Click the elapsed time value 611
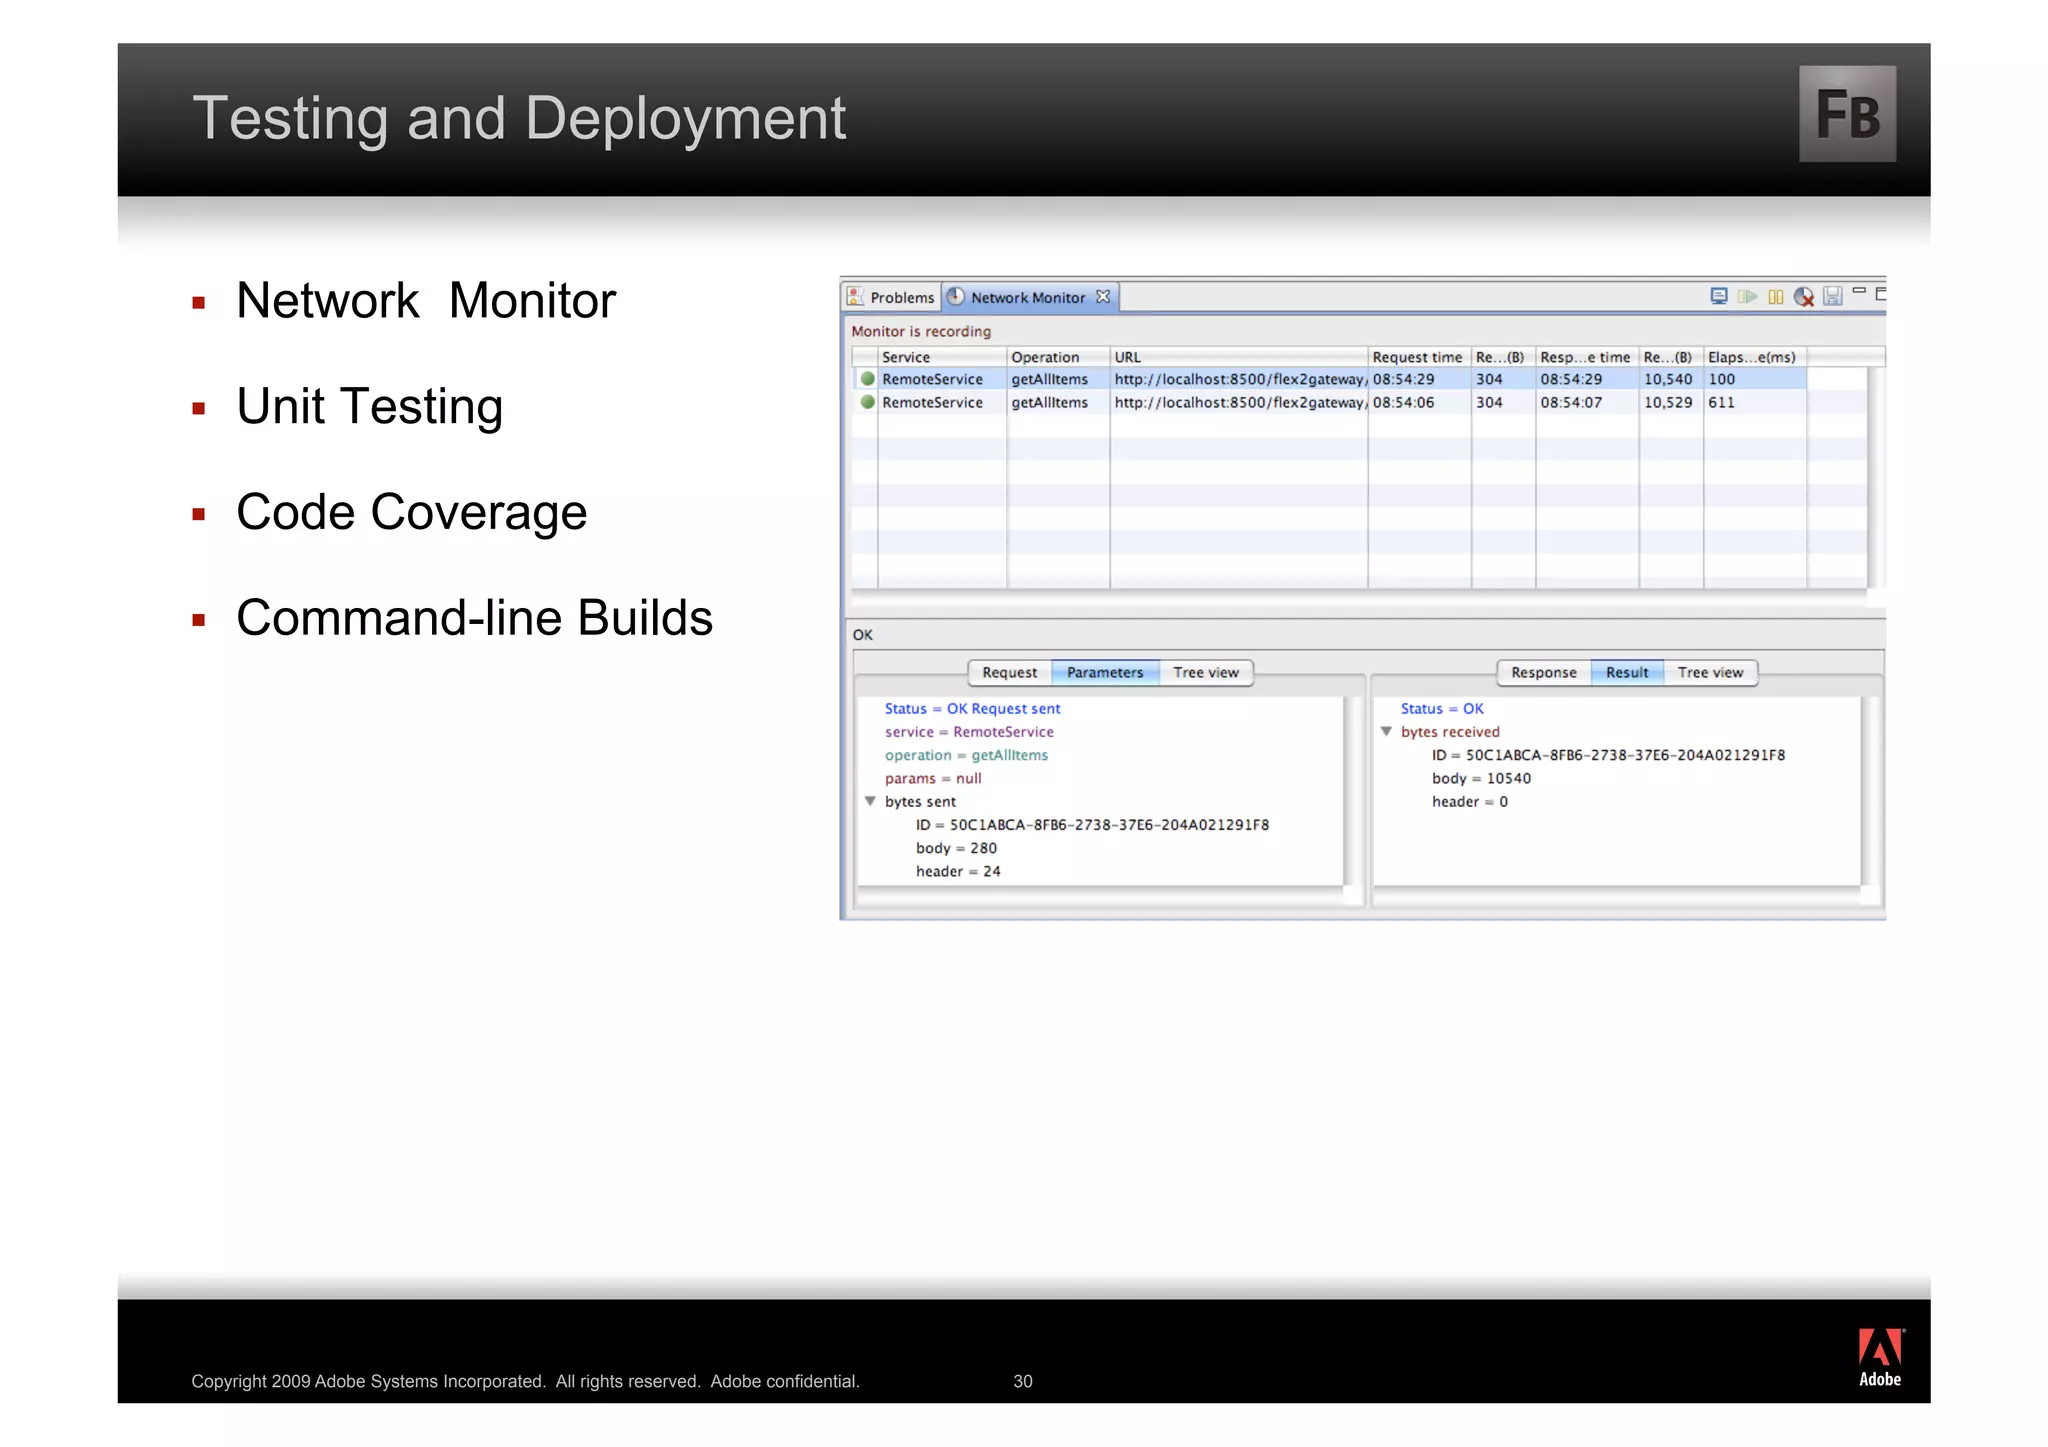 1721,402
